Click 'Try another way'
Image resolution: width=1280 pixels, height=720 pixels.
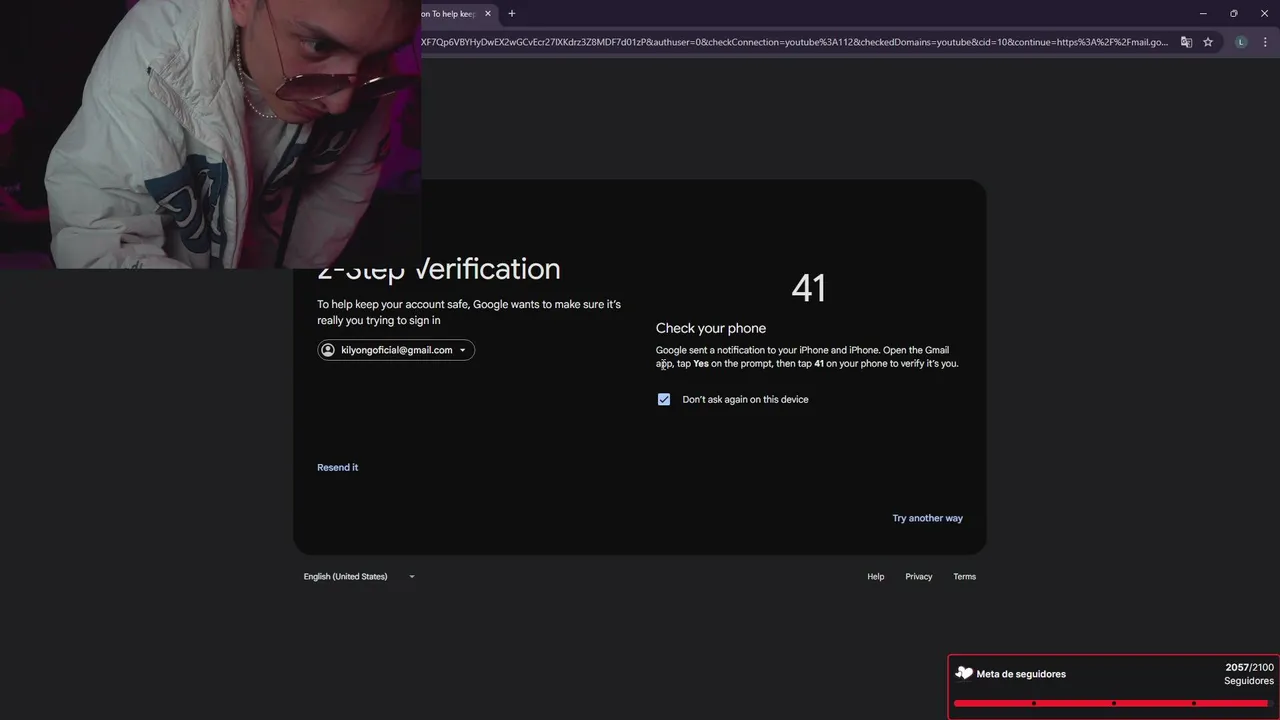(927, 518)
